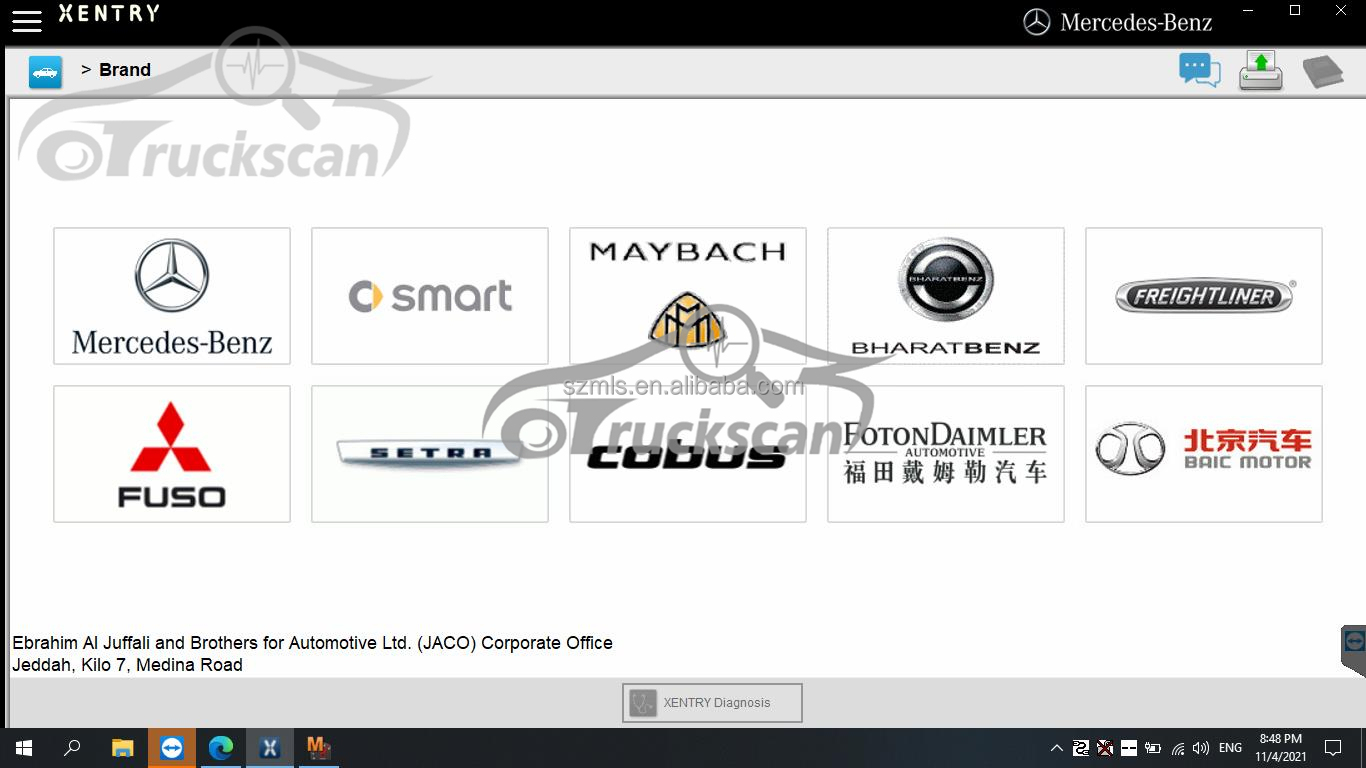This screenshot has width=1366, height=768.
Task: Click the Mercedes-Benz logo in header
Action: tap(1118, 22)
